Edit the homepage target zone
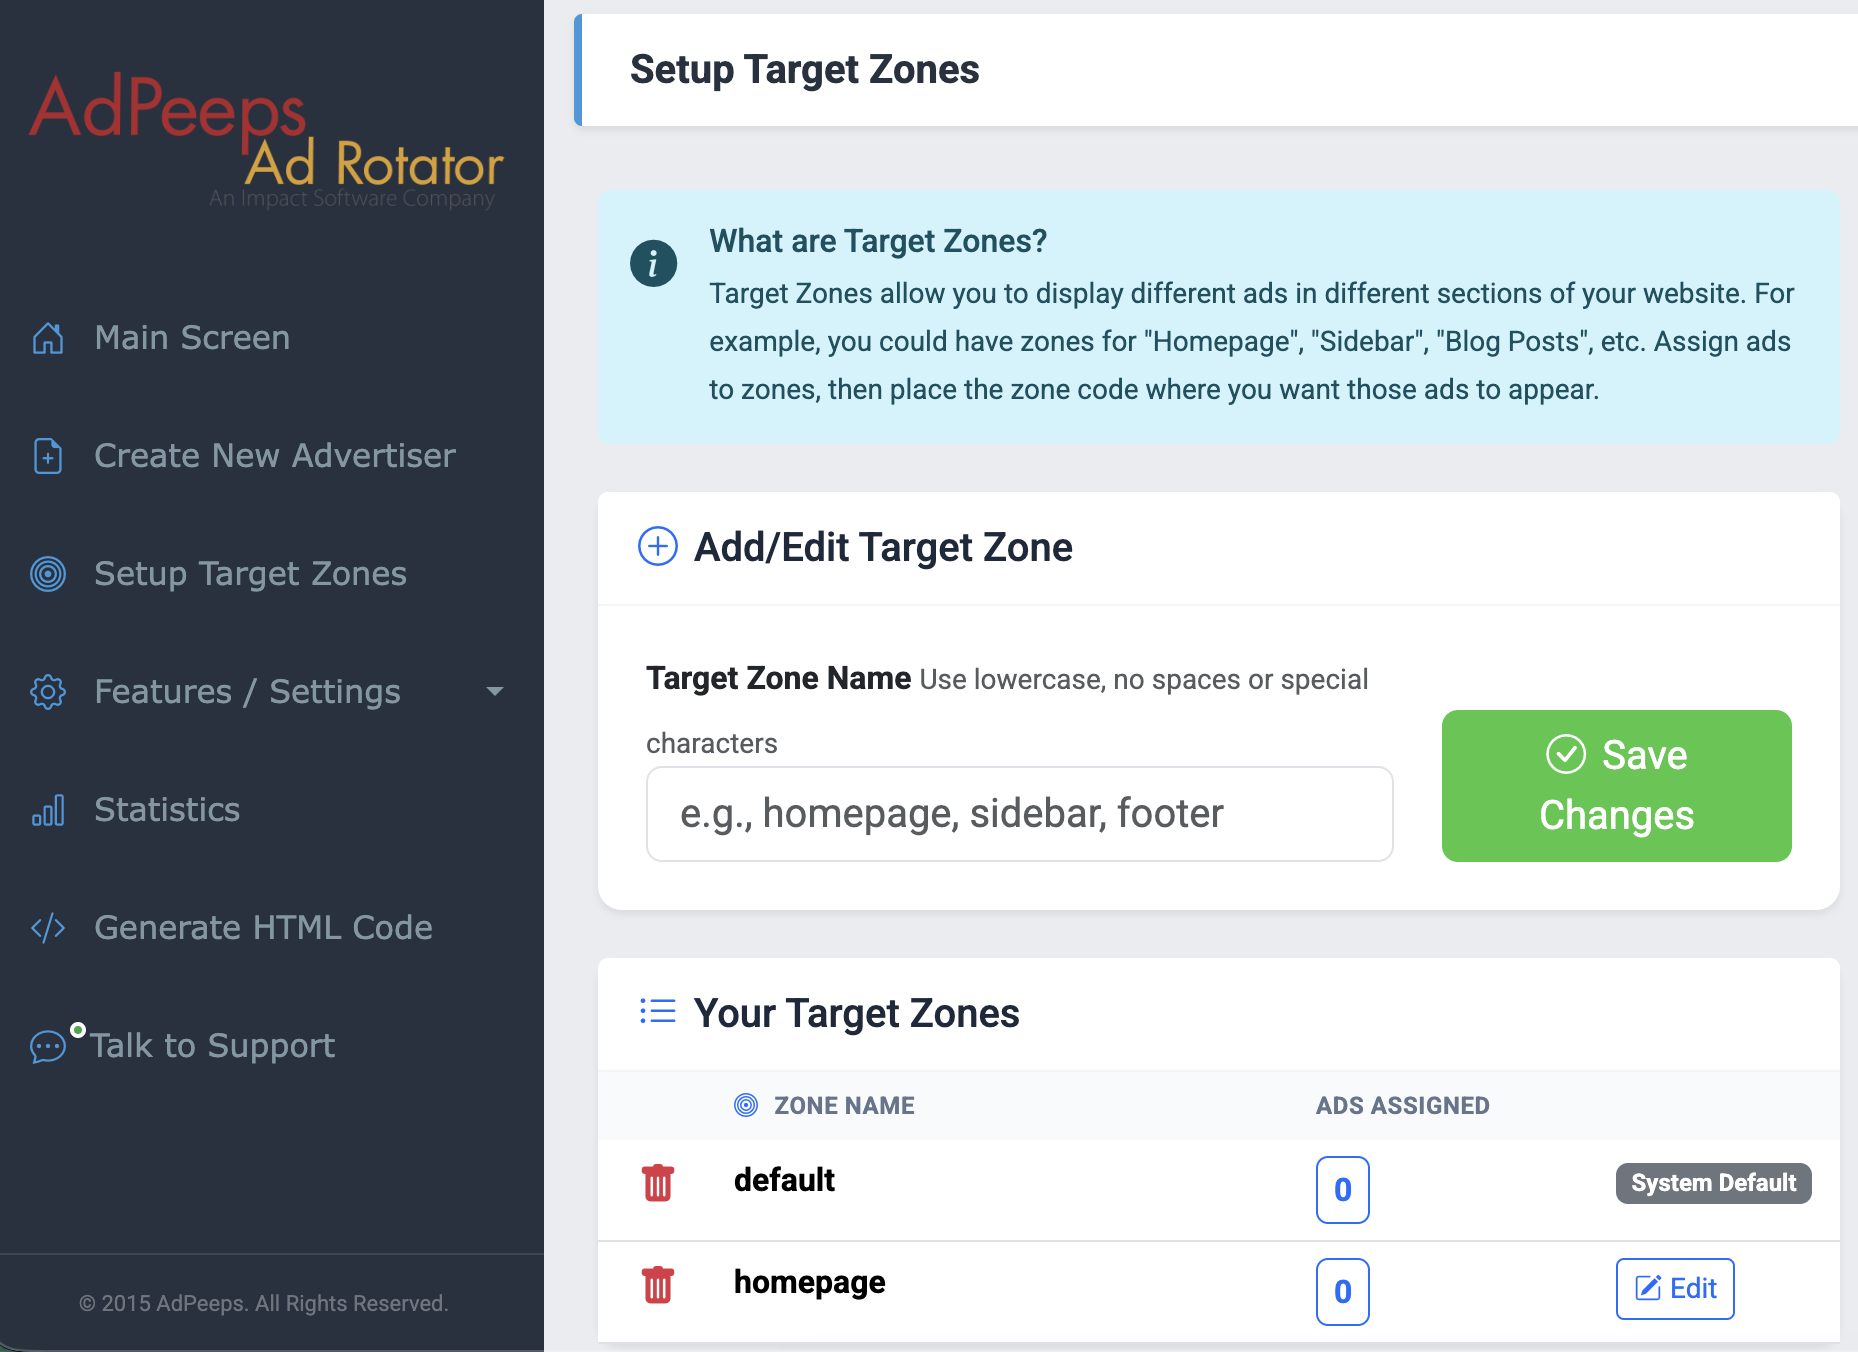 click(1675, 1289)
